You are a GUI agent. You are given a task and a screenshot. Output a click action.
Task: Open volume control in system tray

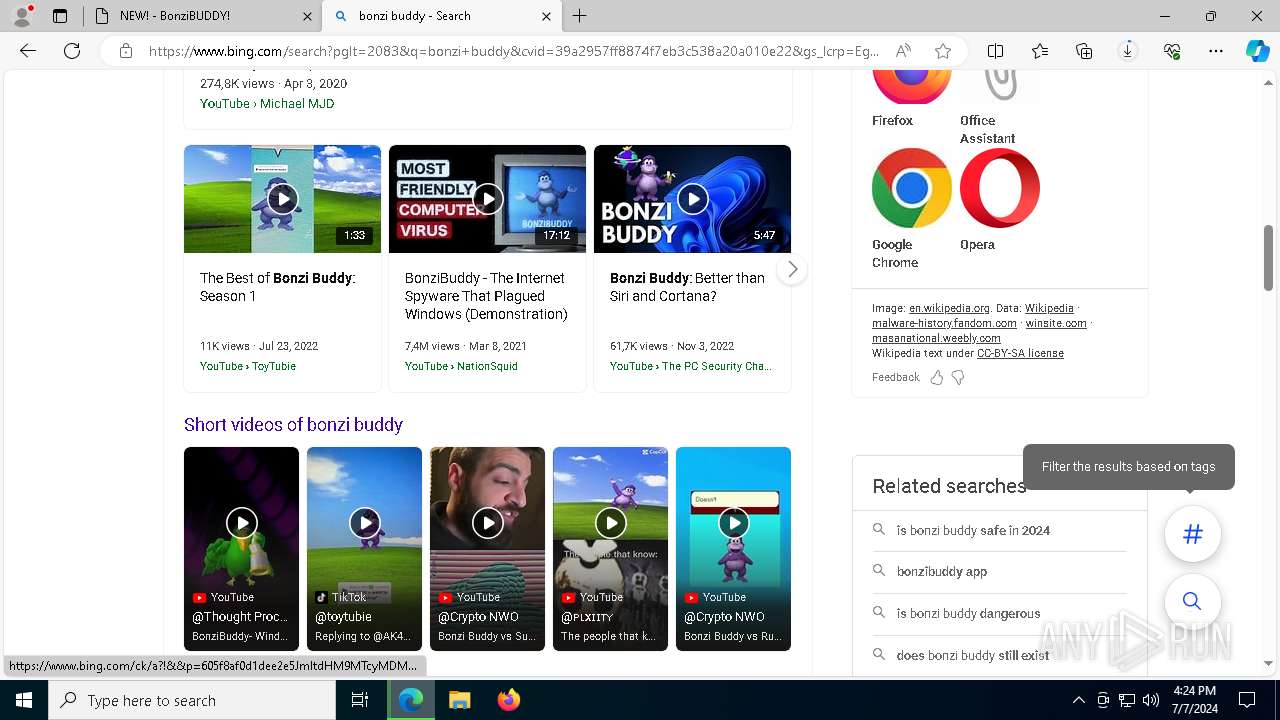[1150, 700]
